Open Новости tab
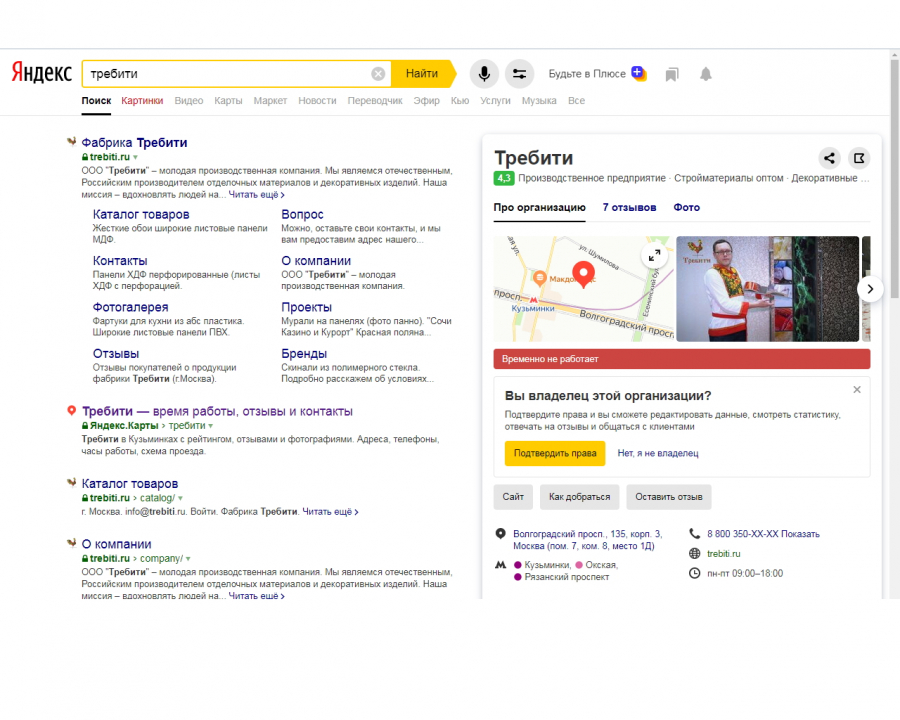This screenshot has height=720, width=900. click(317, 100)
